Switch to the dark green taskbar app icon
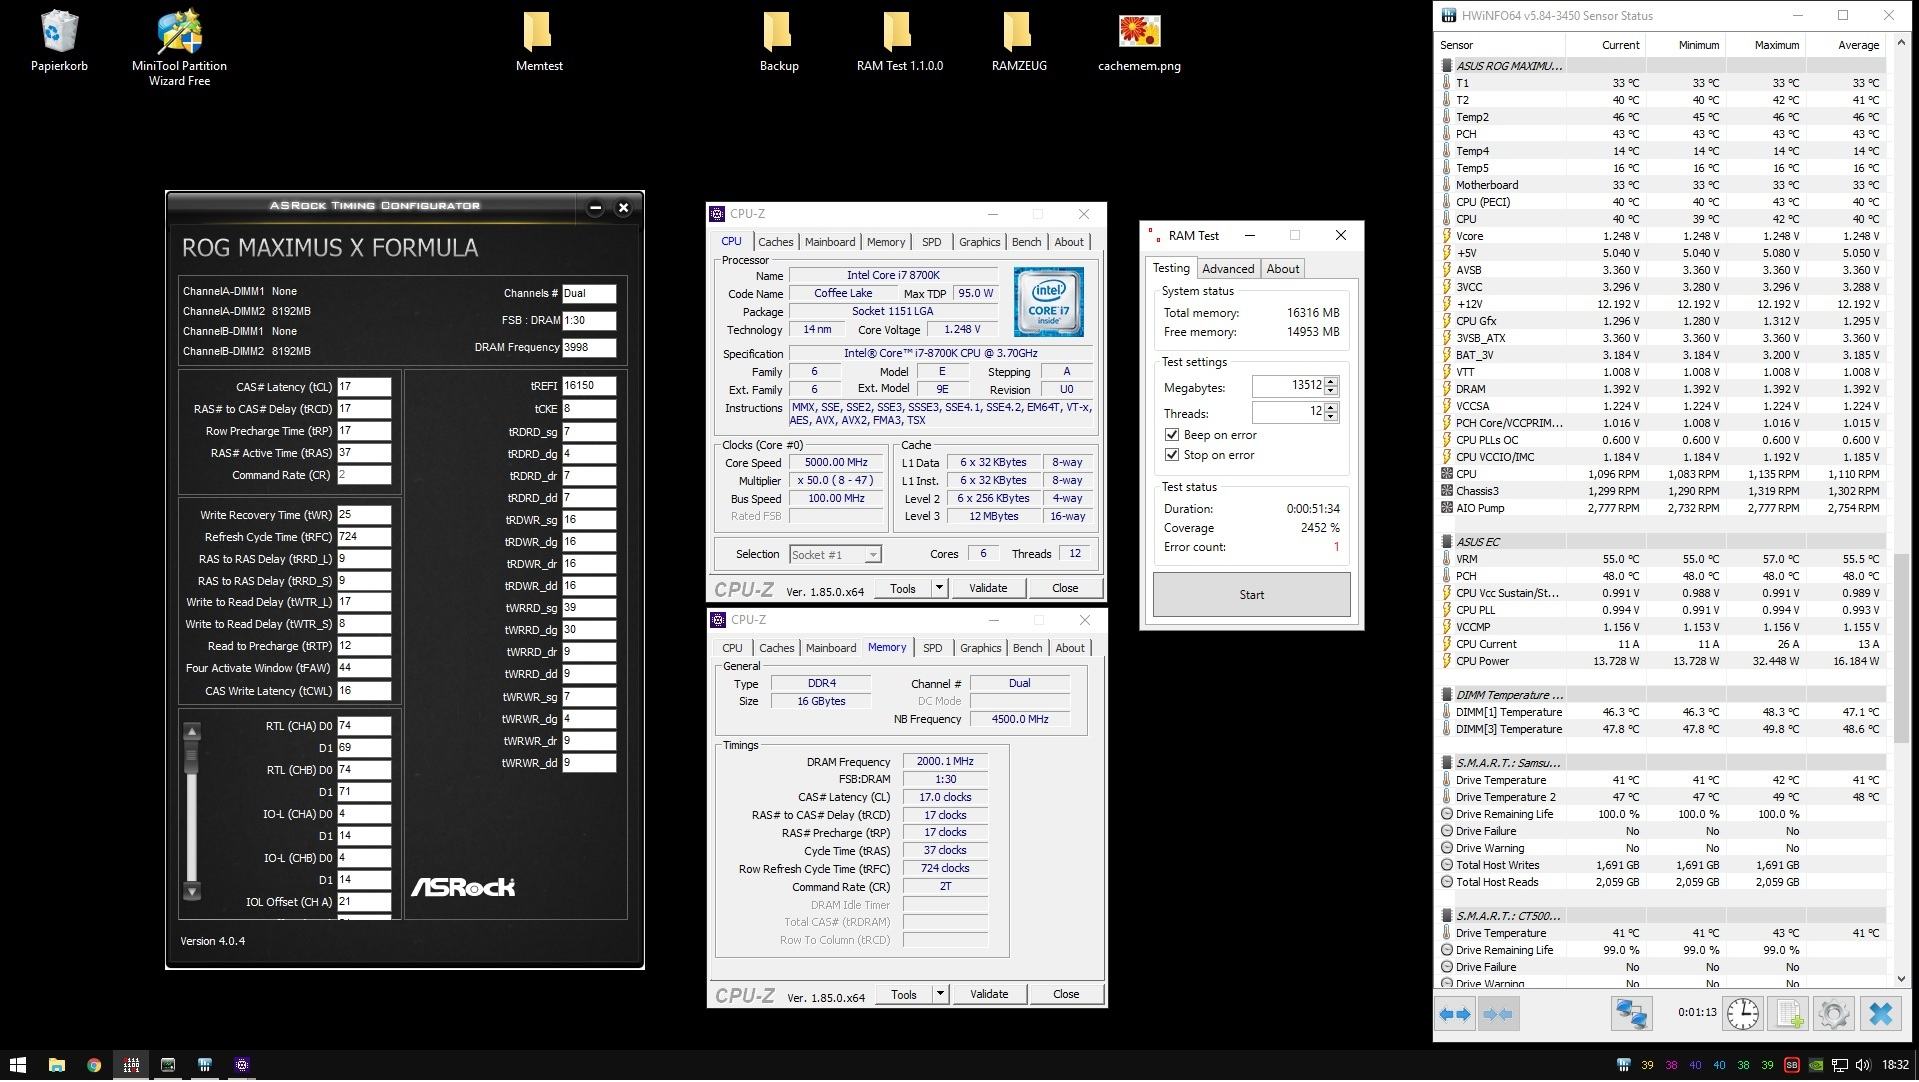 click(168, 1065)
